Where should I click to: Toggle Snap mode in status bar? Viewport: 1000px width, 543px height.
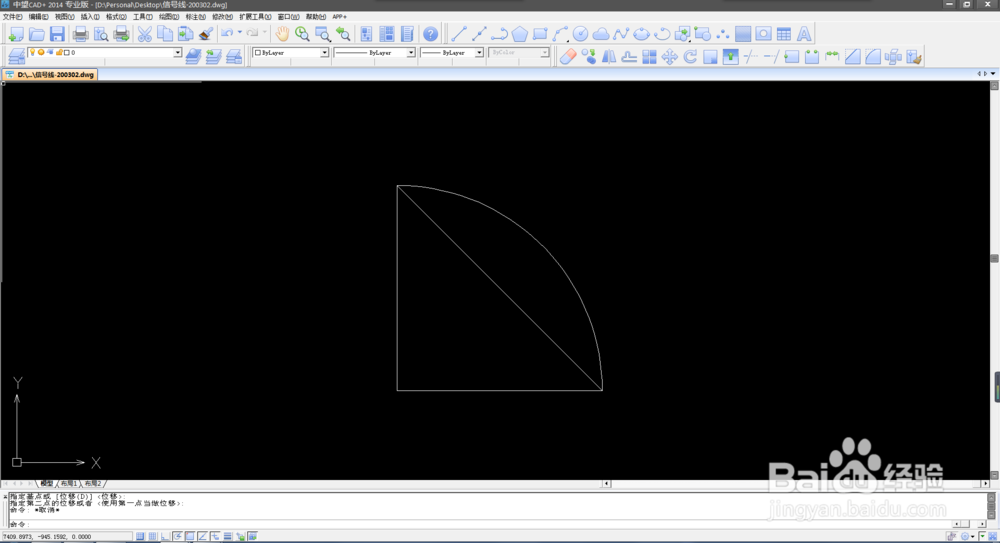(x=140, y=537)
